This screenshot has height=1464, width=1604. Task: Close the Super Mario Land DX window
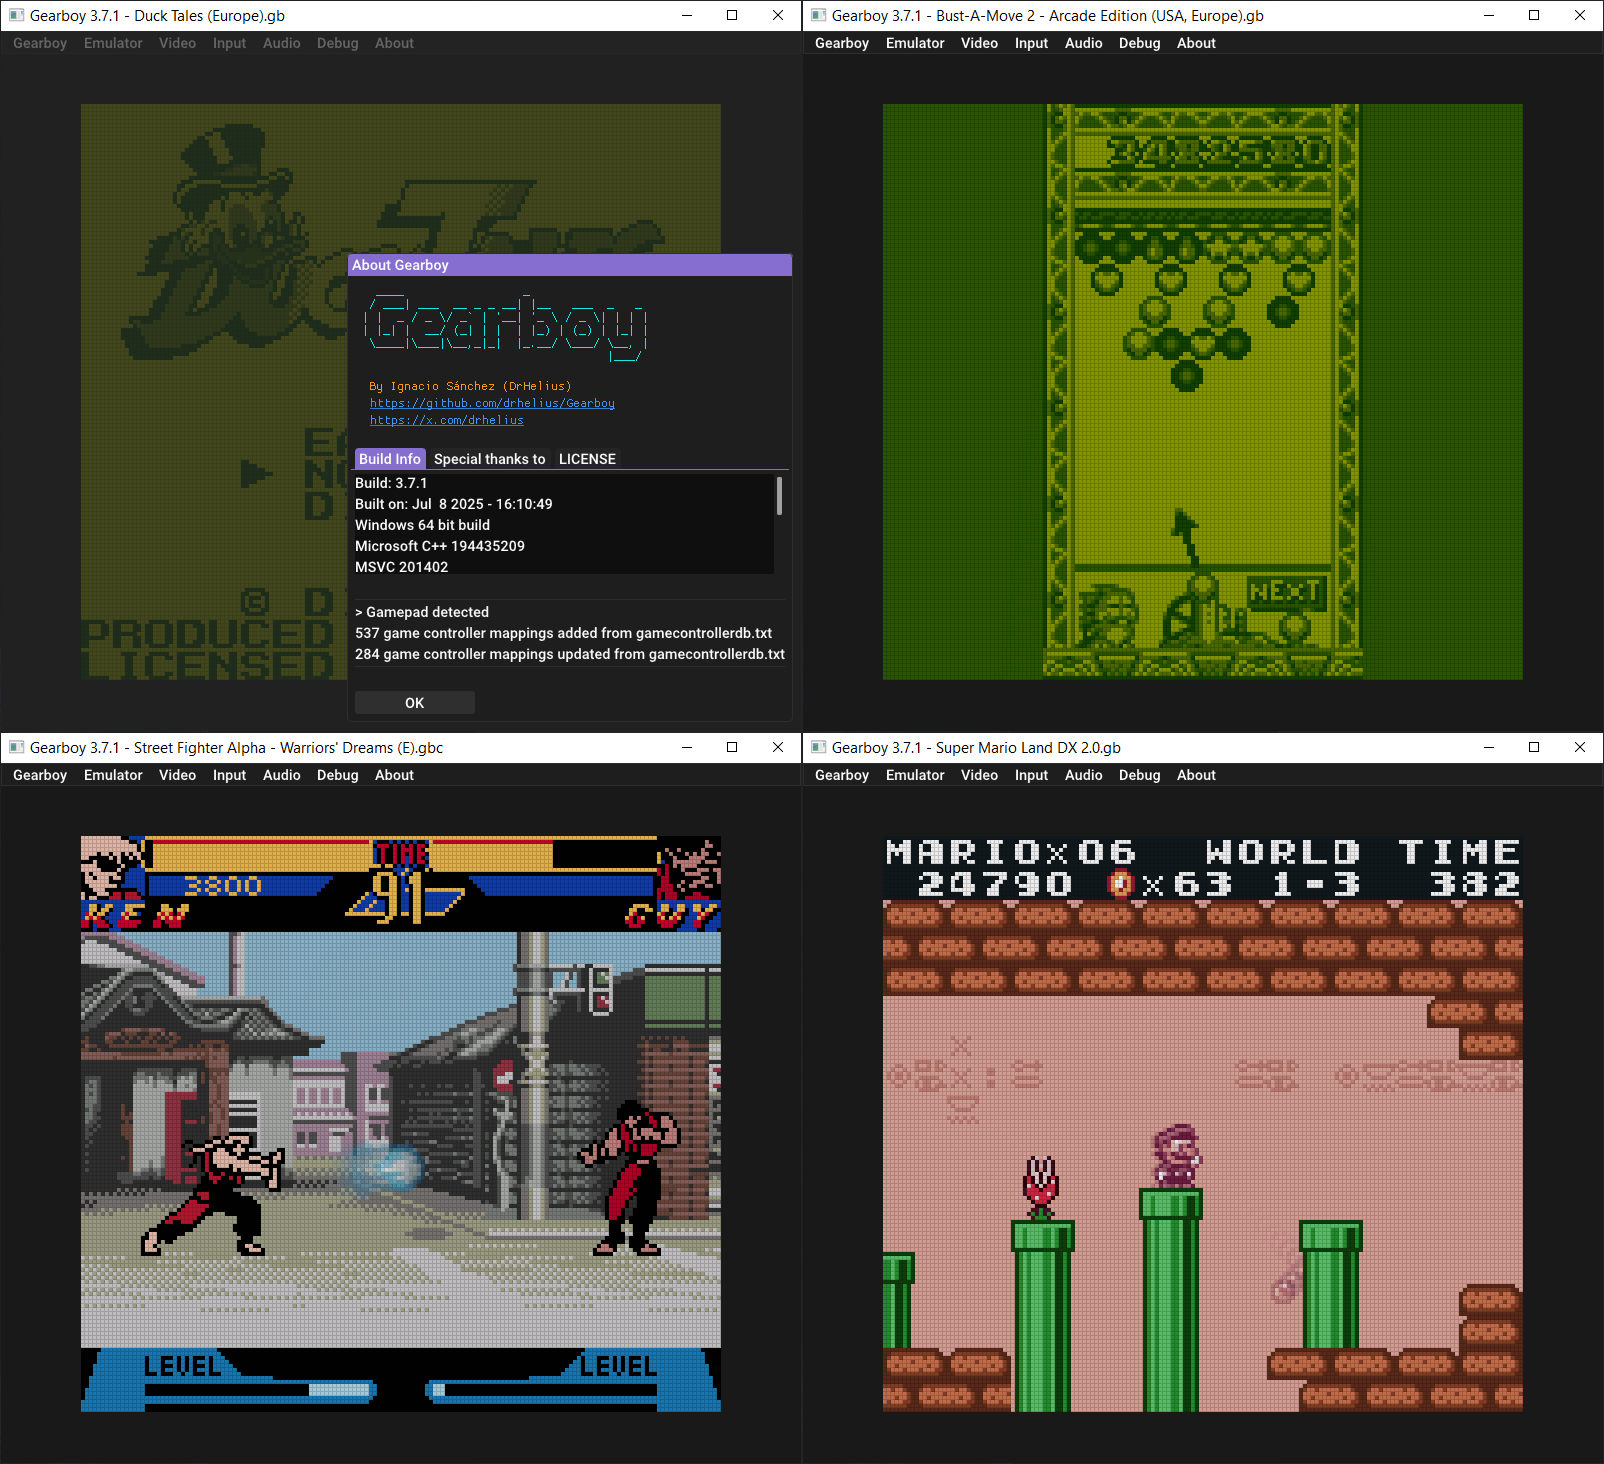[1580, 748]
